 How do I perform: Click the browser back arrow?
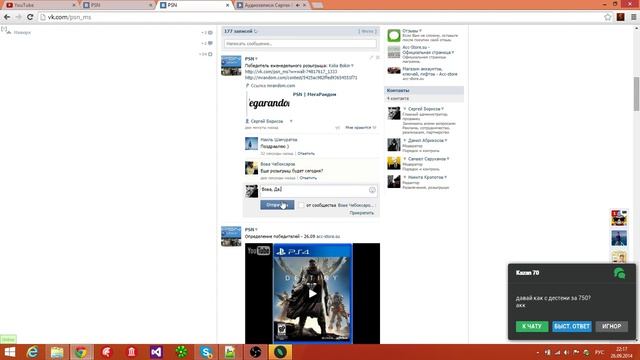(7, 17)
